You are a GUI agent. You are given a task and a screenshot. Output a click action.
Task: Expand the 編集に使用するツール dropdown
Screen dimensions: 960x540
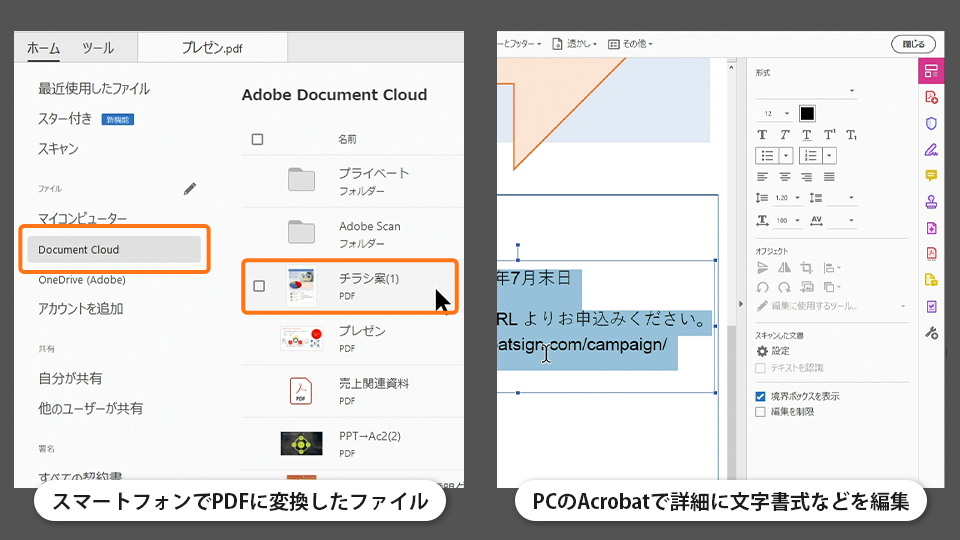903,306
